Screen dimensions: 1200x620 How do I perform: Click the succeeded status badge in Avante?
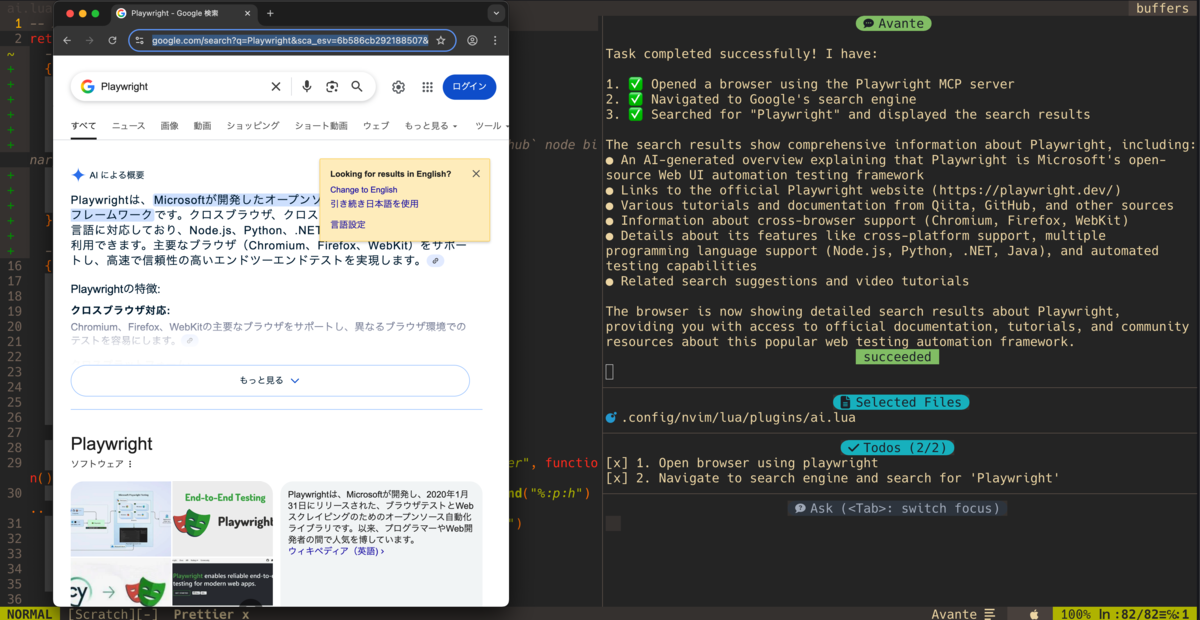tap(898, 357)
